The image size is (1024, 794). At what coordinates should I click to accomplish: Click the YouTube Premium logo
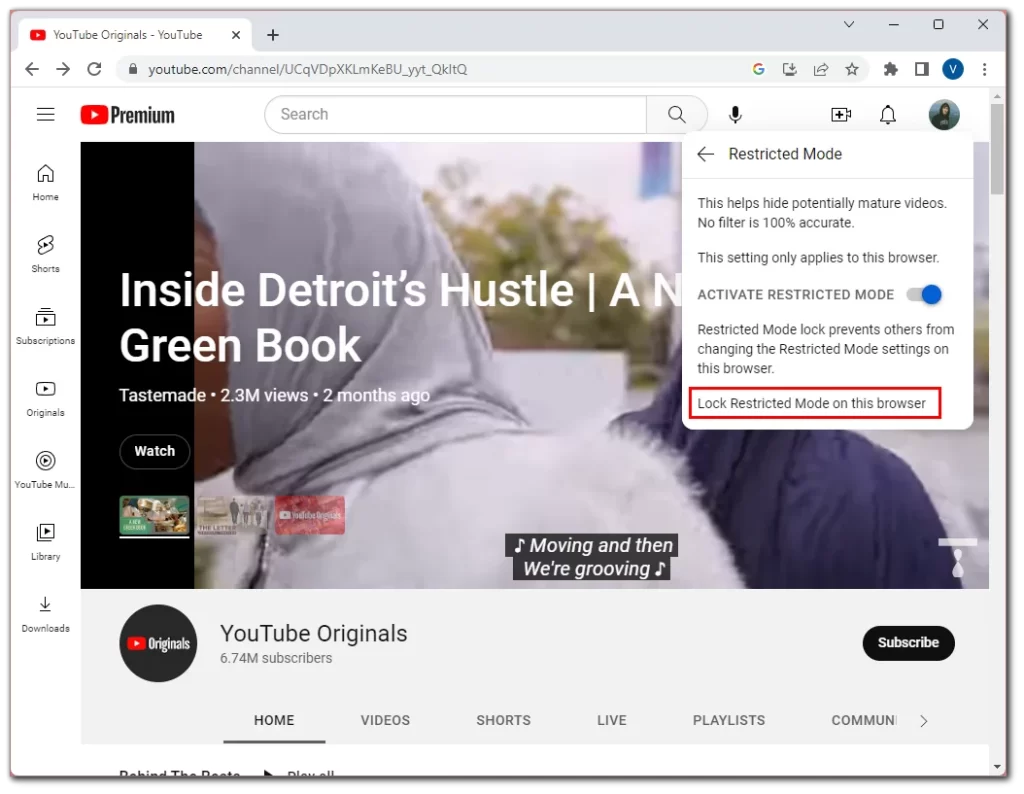127,115
